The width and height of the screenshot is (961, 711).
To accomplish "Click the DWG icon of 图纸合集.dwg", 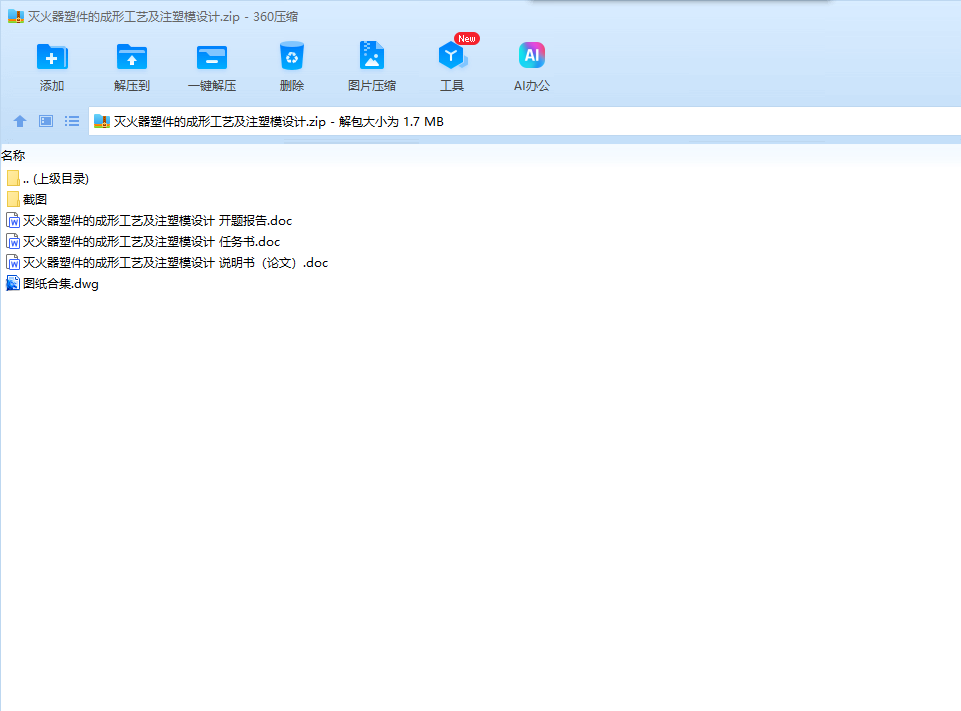I will [13, 283].
